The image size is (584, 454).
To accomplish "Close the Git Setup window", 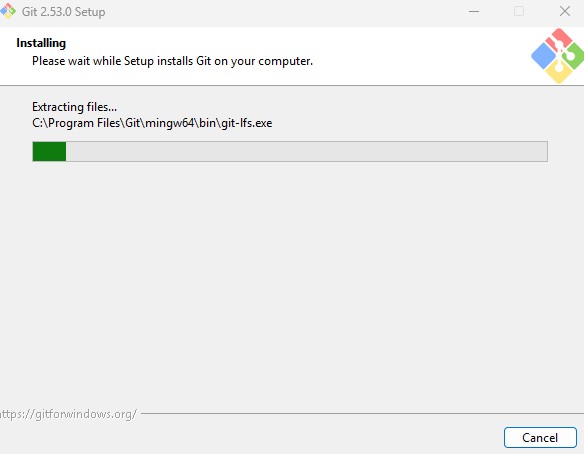I will [565, 12].
